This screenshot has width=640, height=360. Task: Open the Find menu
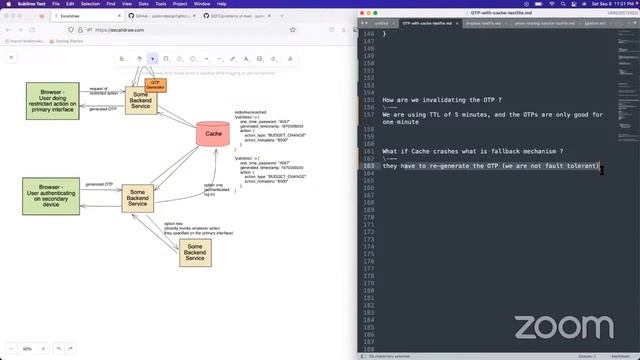(111, 4)
